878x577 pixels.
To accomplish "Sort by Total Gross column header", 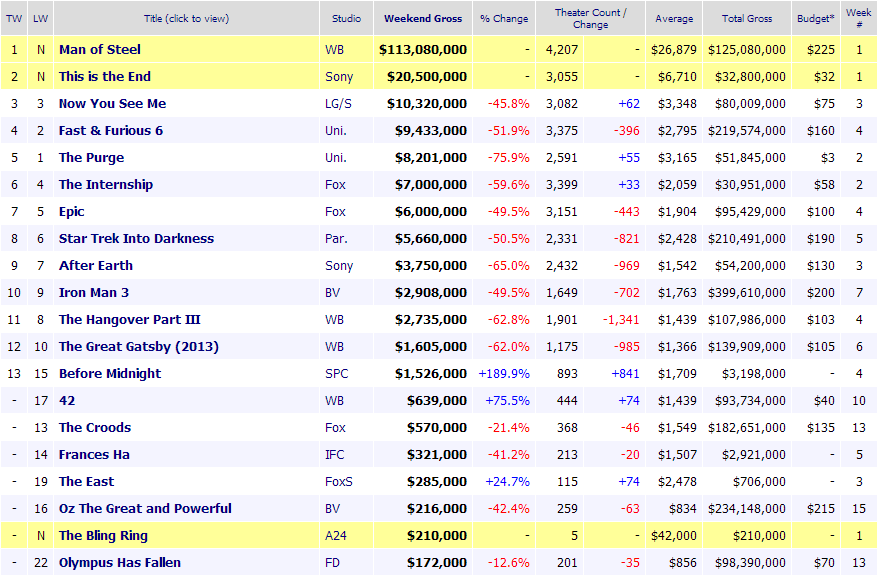I will [747, 18].
